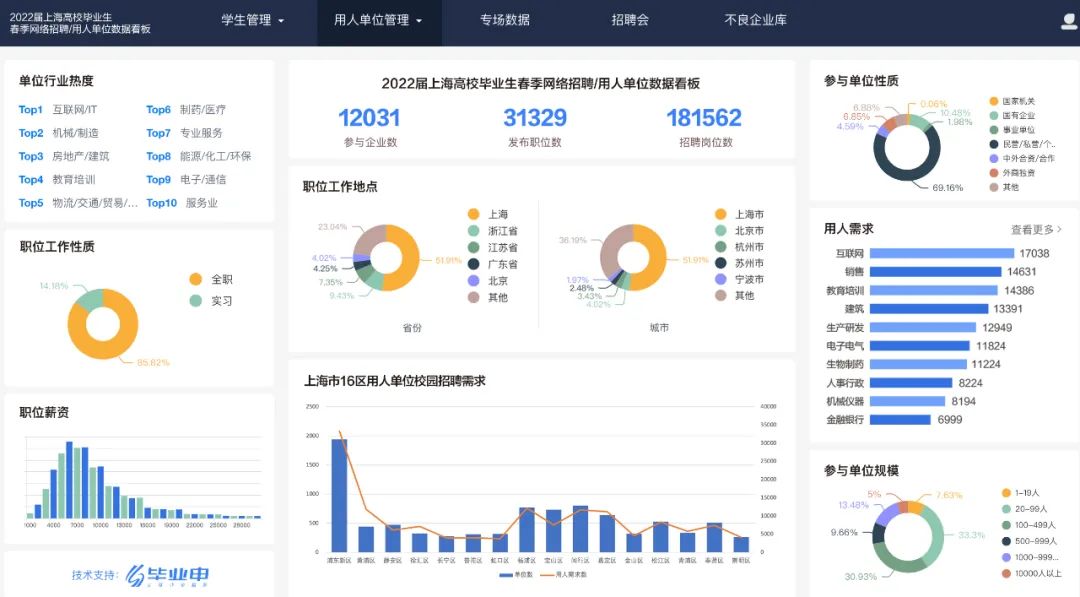Click the 国家机关 legend dot in 参与单位性质

coord(993,101)
